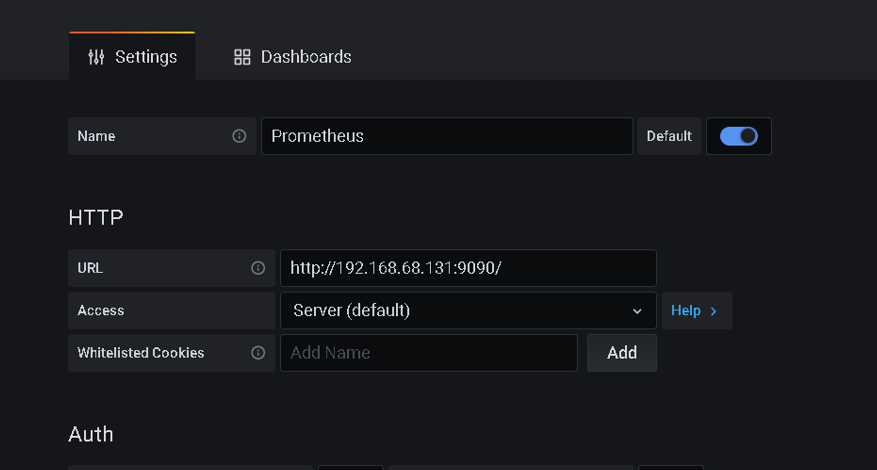The image size is (877, 470).
Task: Click the arrow icon beside Help
Action: click(714, 311)
